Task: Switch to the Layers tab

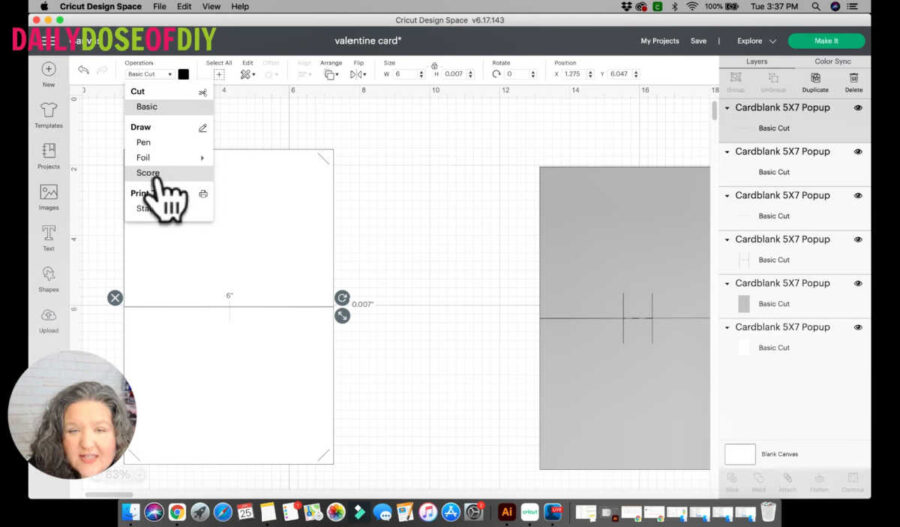Action: [x=757, y=61]
